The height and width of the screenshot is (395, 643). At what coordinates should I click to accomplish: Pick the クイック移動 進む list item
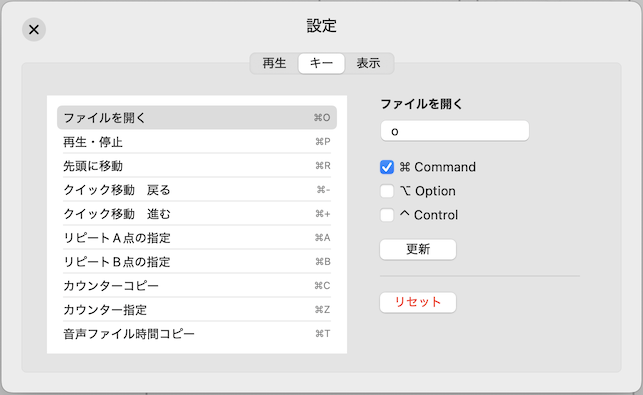[197, 214]
